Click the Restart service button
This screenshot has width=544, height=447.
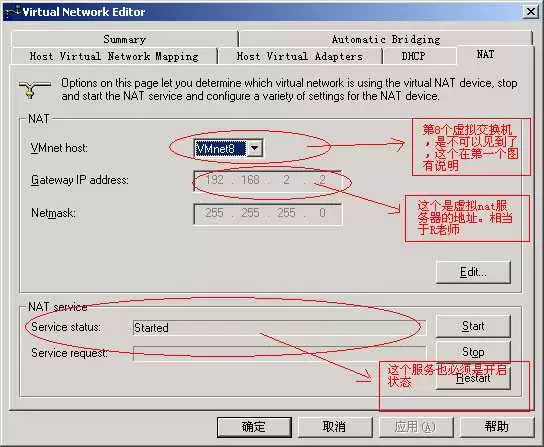click(x=473, y=378)
